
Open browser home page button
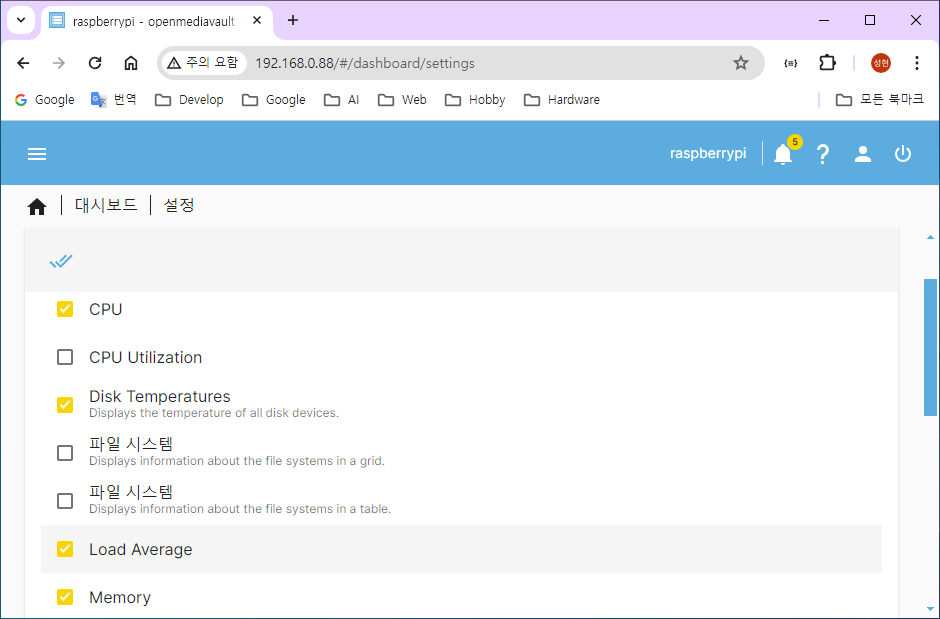(131, 63)
